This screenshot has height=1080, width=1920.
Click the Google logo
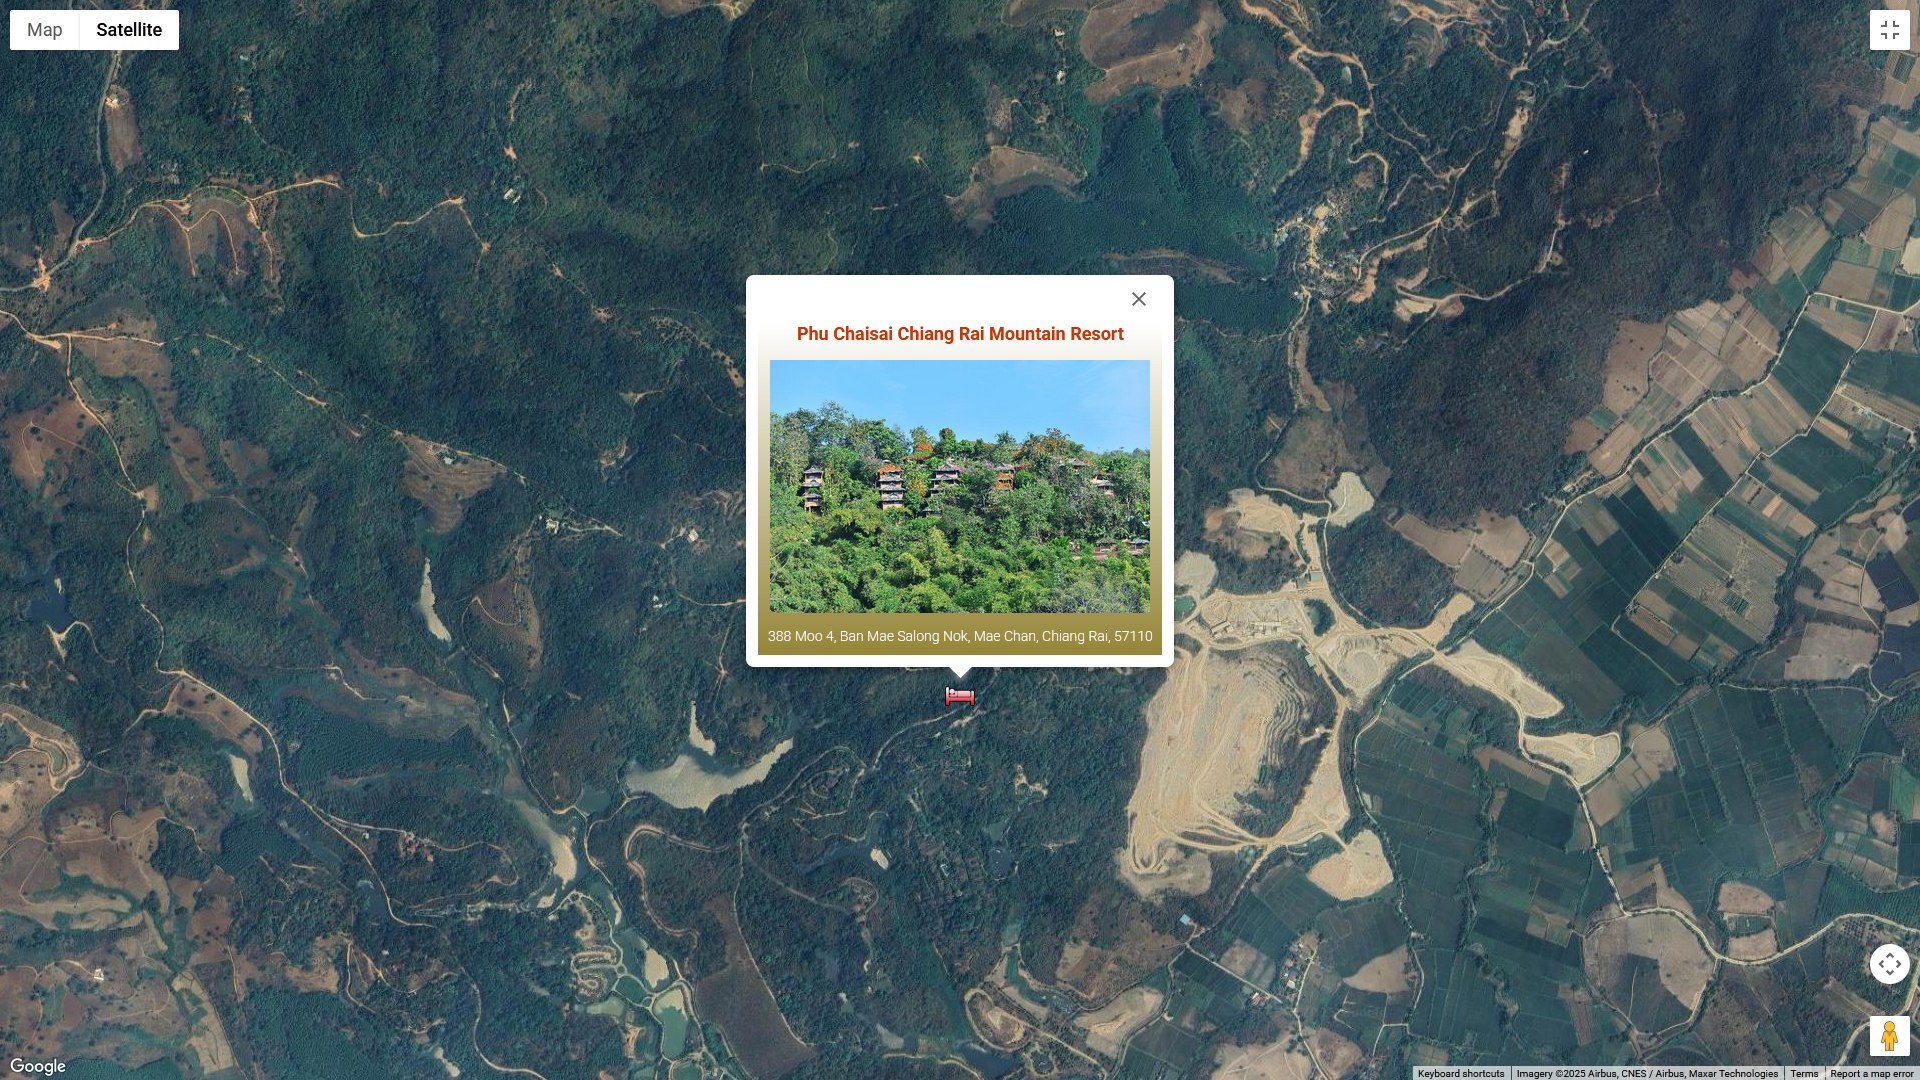click(x=38, y=1066)
